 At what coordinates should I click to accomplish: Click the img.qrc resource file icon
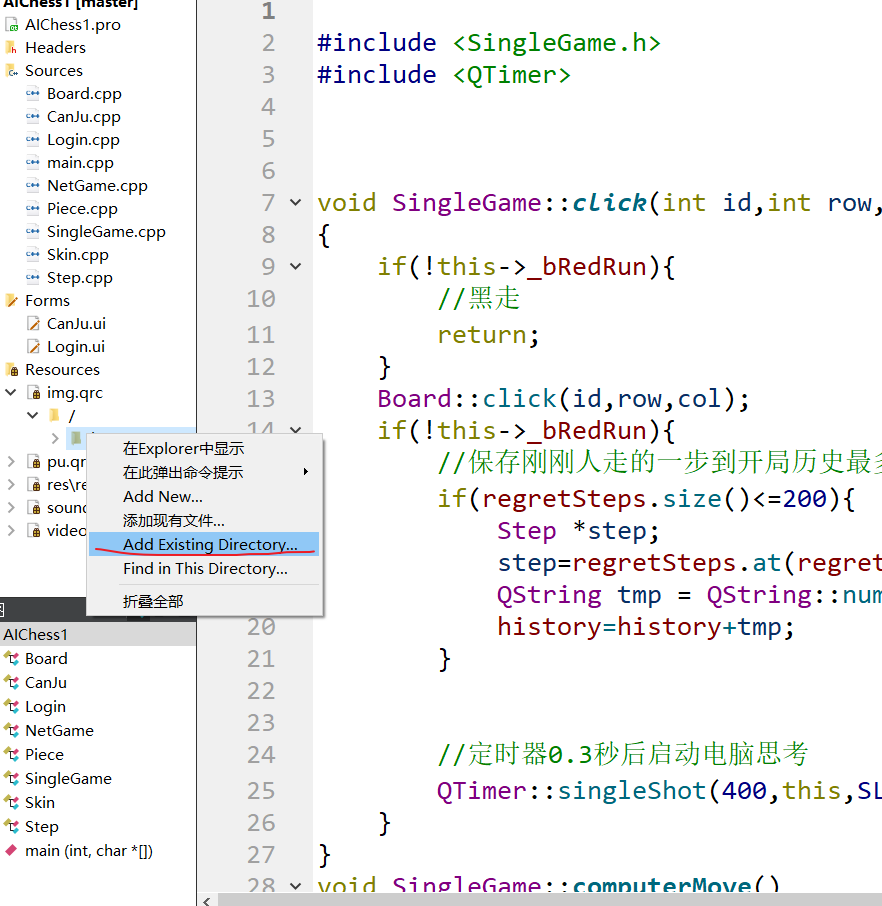34,393
